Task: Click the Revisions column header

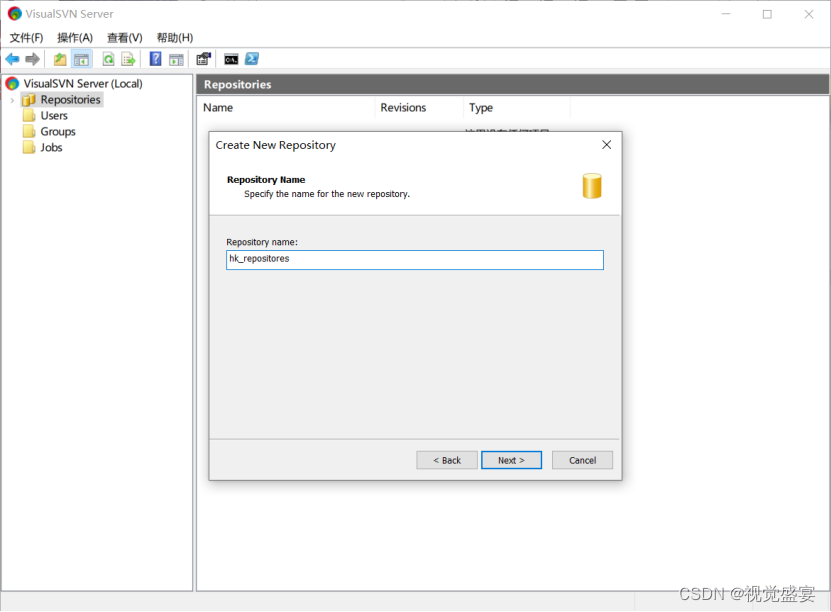Action: tap(419, 108)
